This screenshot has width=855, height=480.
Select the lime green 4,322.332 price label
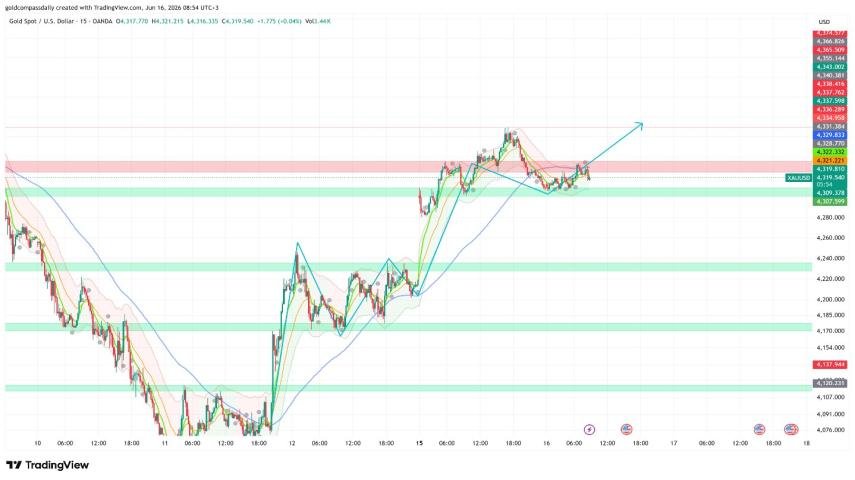[830, 152]
